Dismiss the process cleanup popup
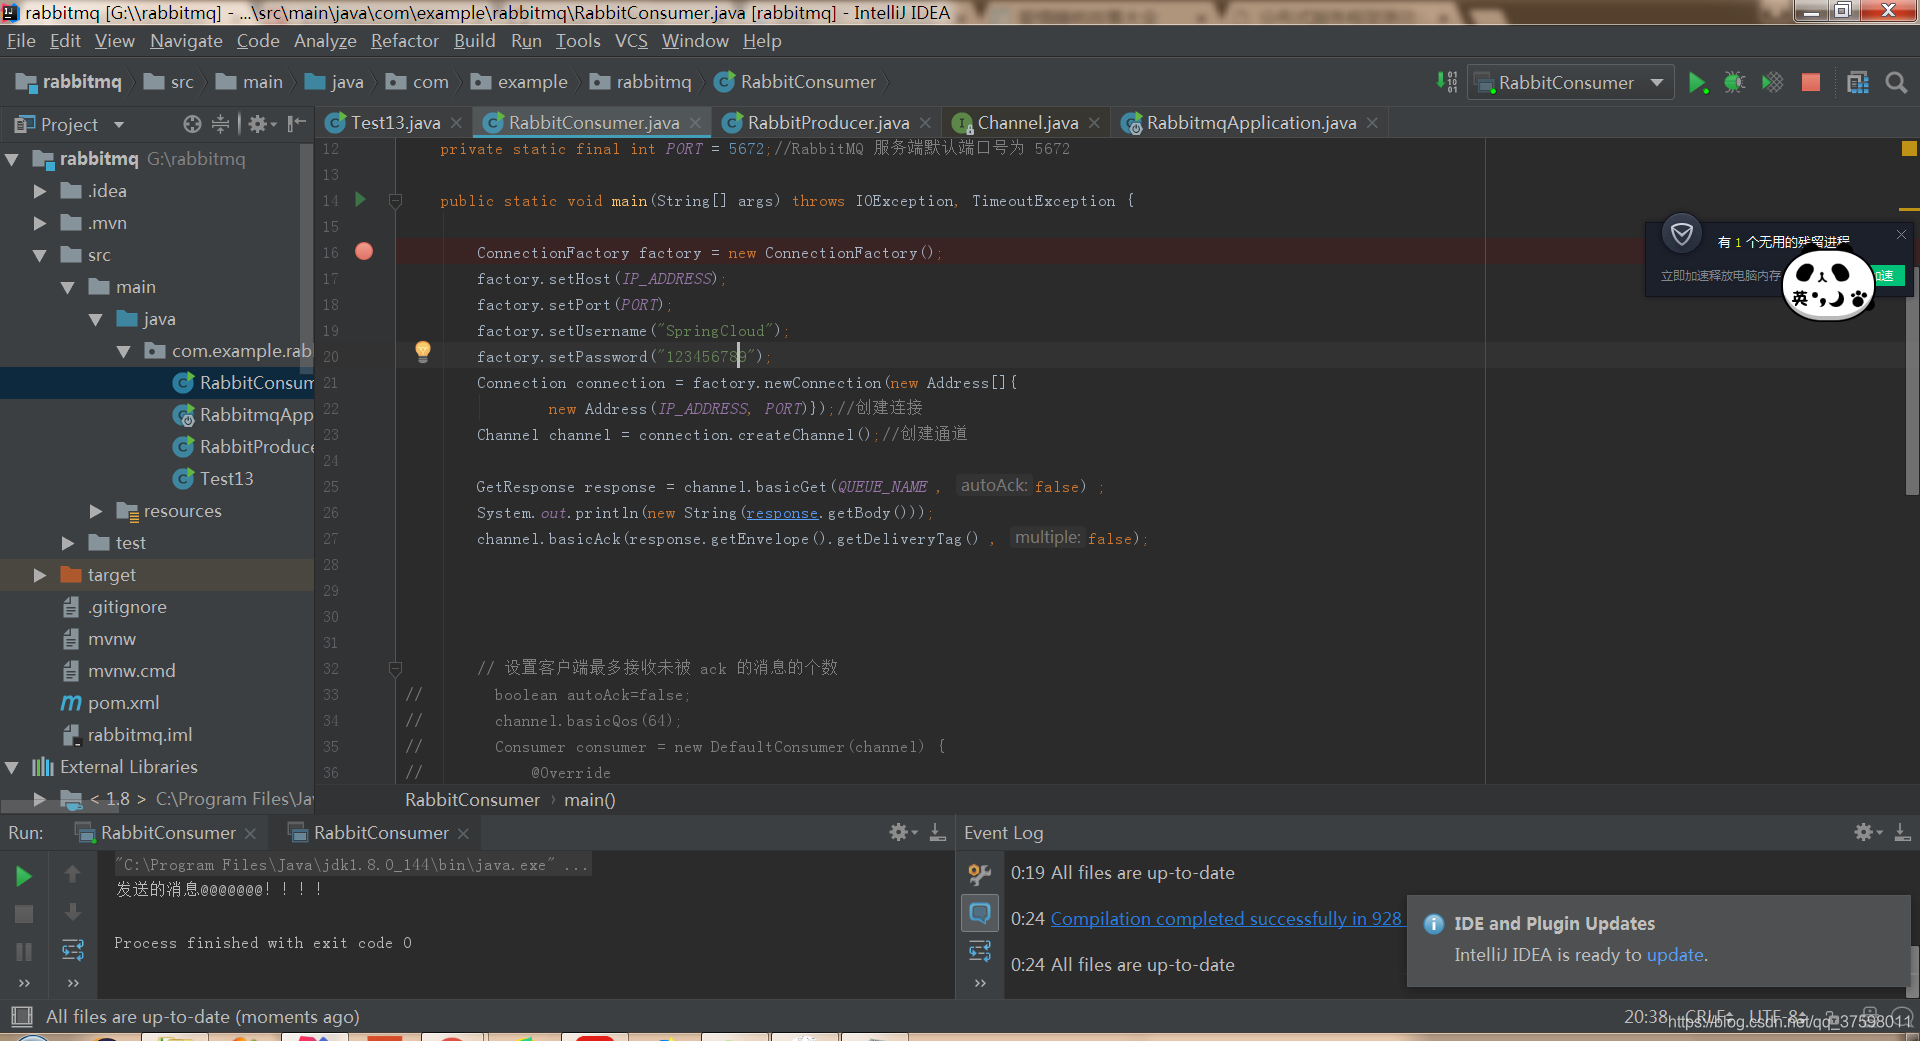Image resolution: width=1920 pixels, height=1041 pixels. (1901, 234)
